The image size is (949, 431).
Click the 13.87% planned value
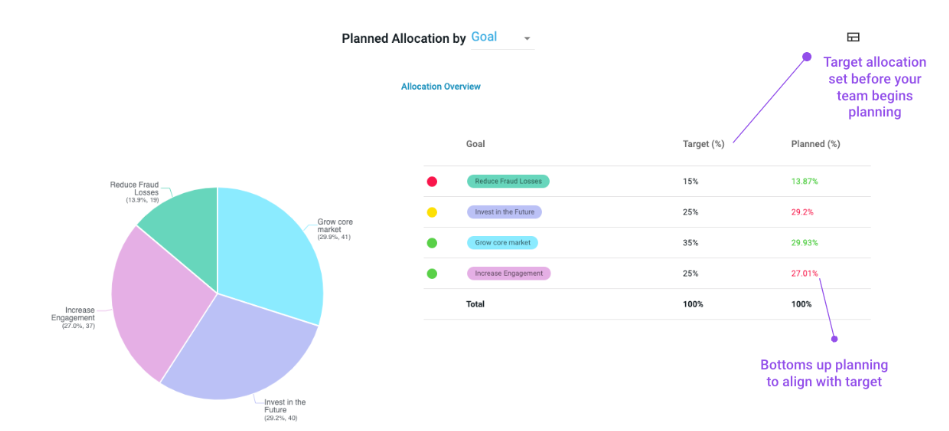click(x=804, y=181)
